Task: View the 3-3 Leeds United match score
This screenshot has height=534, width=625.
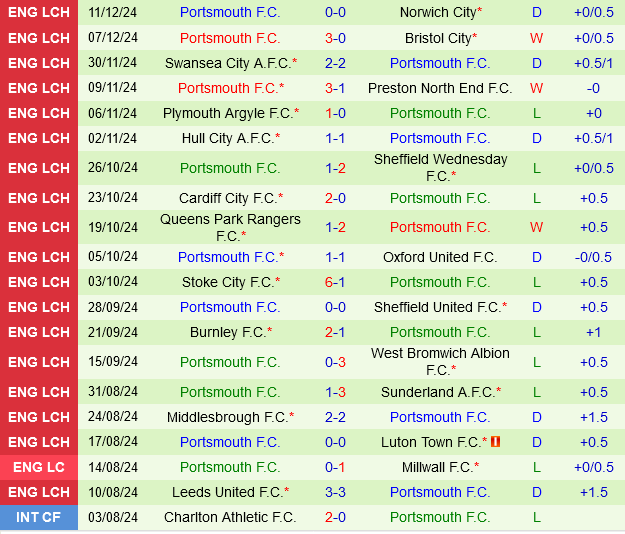Action: tap(335, 492)
